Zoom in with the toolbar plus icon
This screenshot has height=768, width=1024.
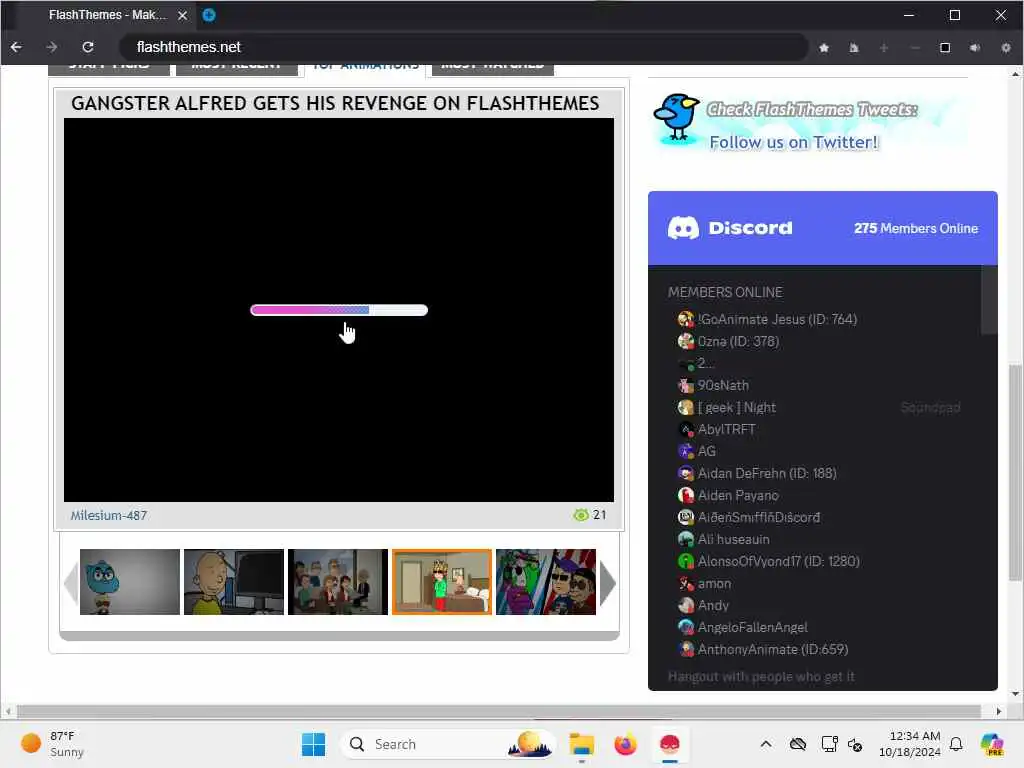pos(884,48)
